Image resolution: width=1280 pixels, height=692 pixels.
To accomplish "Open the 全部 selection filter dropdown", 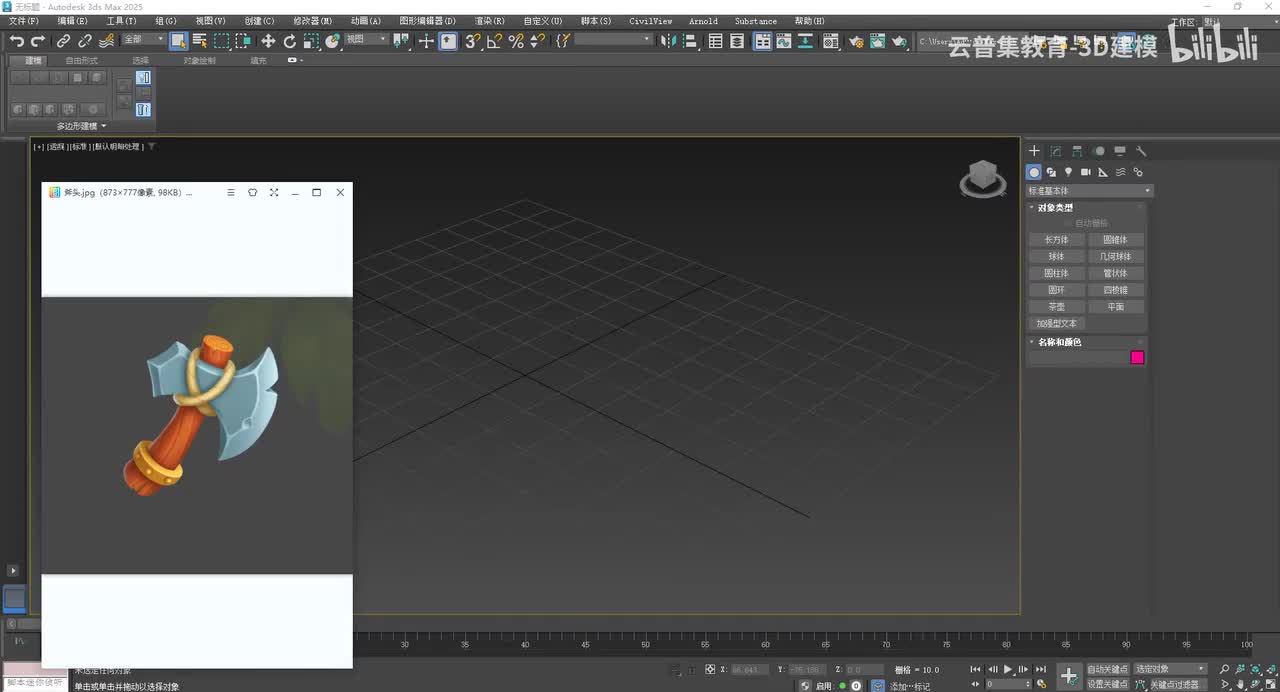I will pos(145,40).
